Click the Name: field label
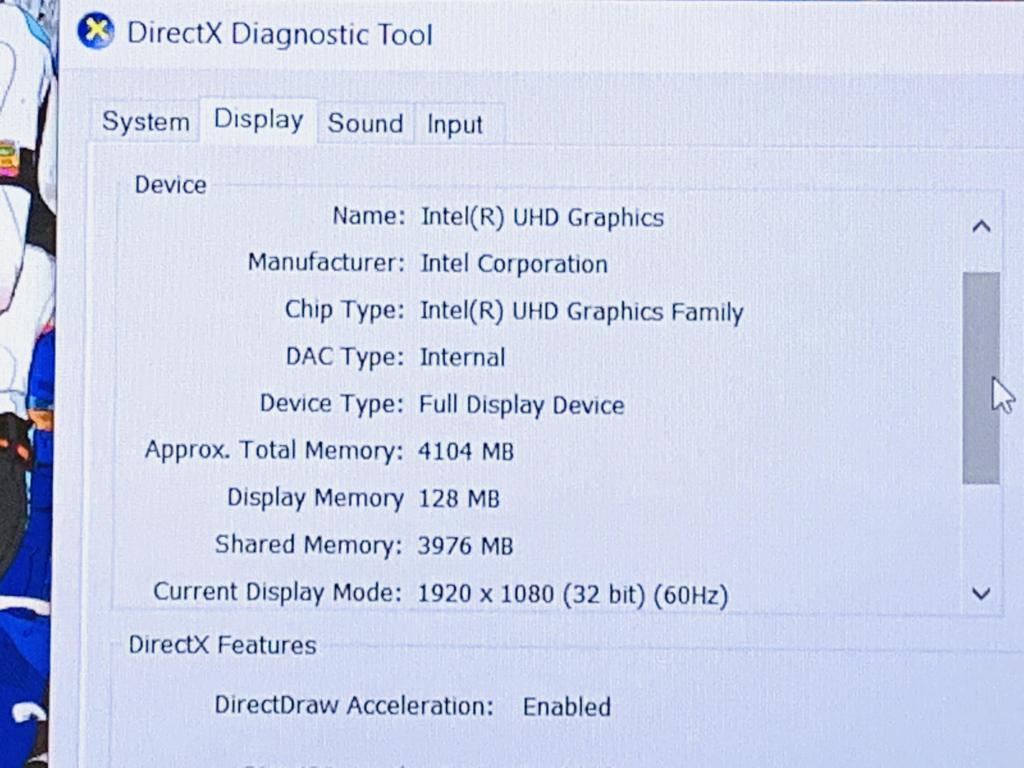The width and height of the screenshot is (1024, 768). (x=369, y=216)
